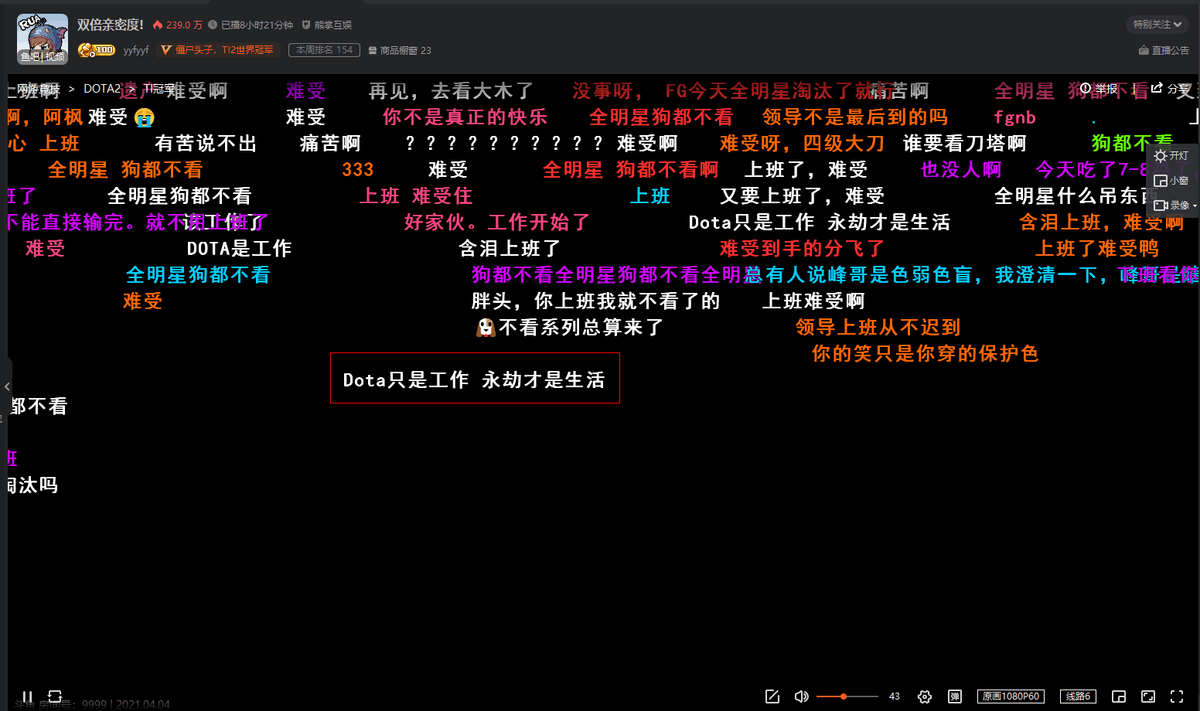1200x711 pixels.
Task: Click the danmaku DOTA是工作
Action: [x=239, y=248]
